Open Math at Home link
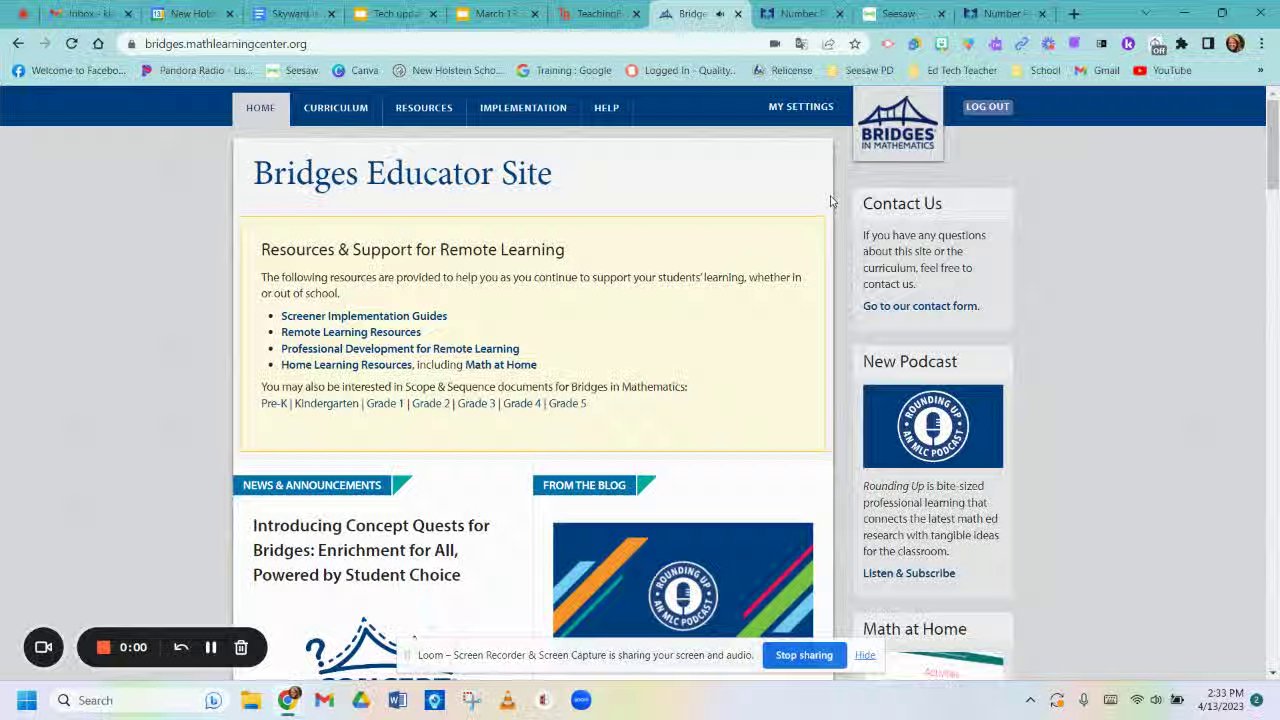Image resolution: width=1280 pixels, height=720 pixels. point(501,365)
